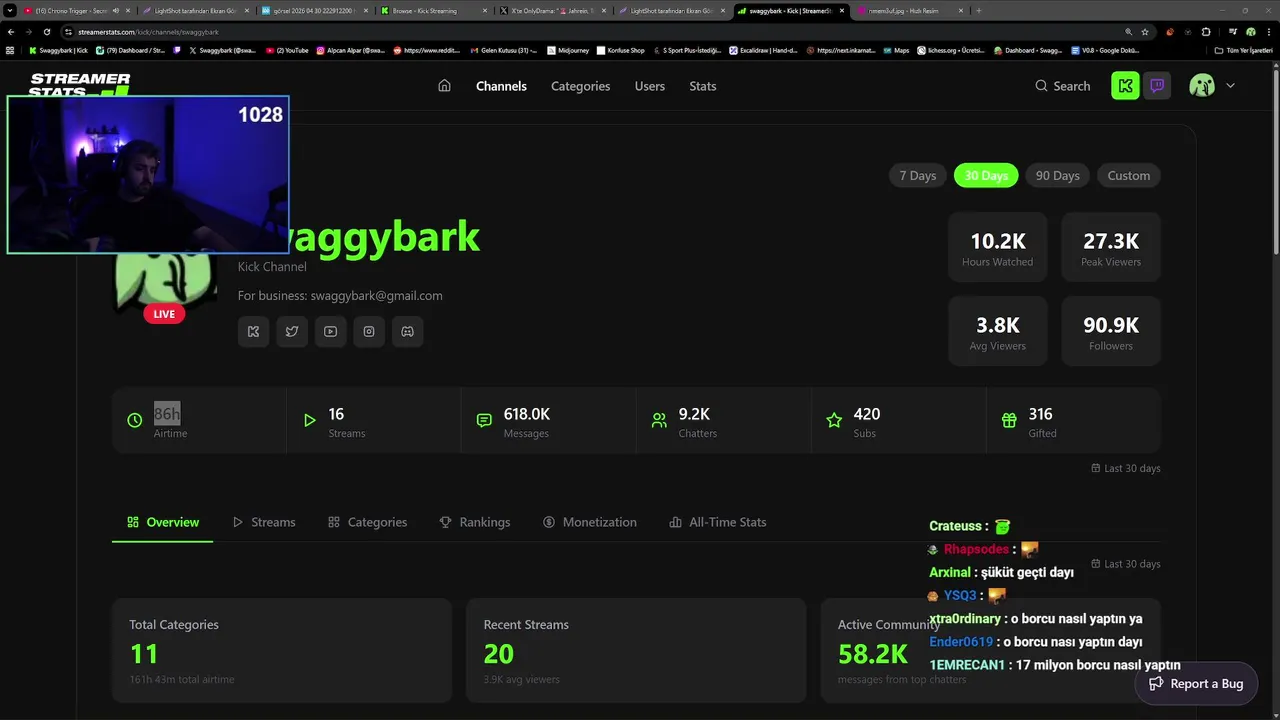Click the Gifted present icon
Image resolution: width=1280 pixels, height=720 pixels.
1009,421
